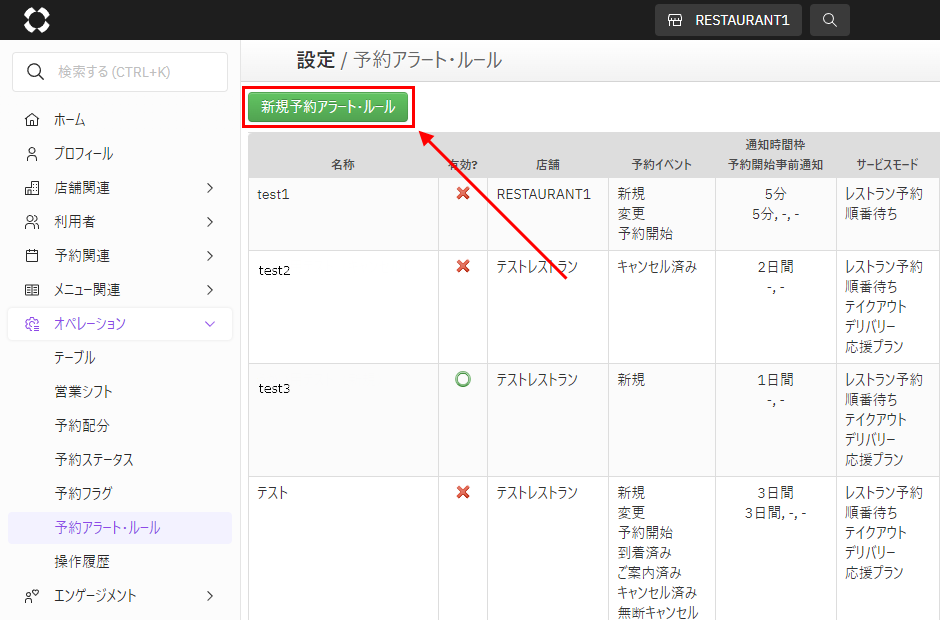940x620 pixels.
Task: Click the store building icon beside 店舗関連
Action: [32, 188]
